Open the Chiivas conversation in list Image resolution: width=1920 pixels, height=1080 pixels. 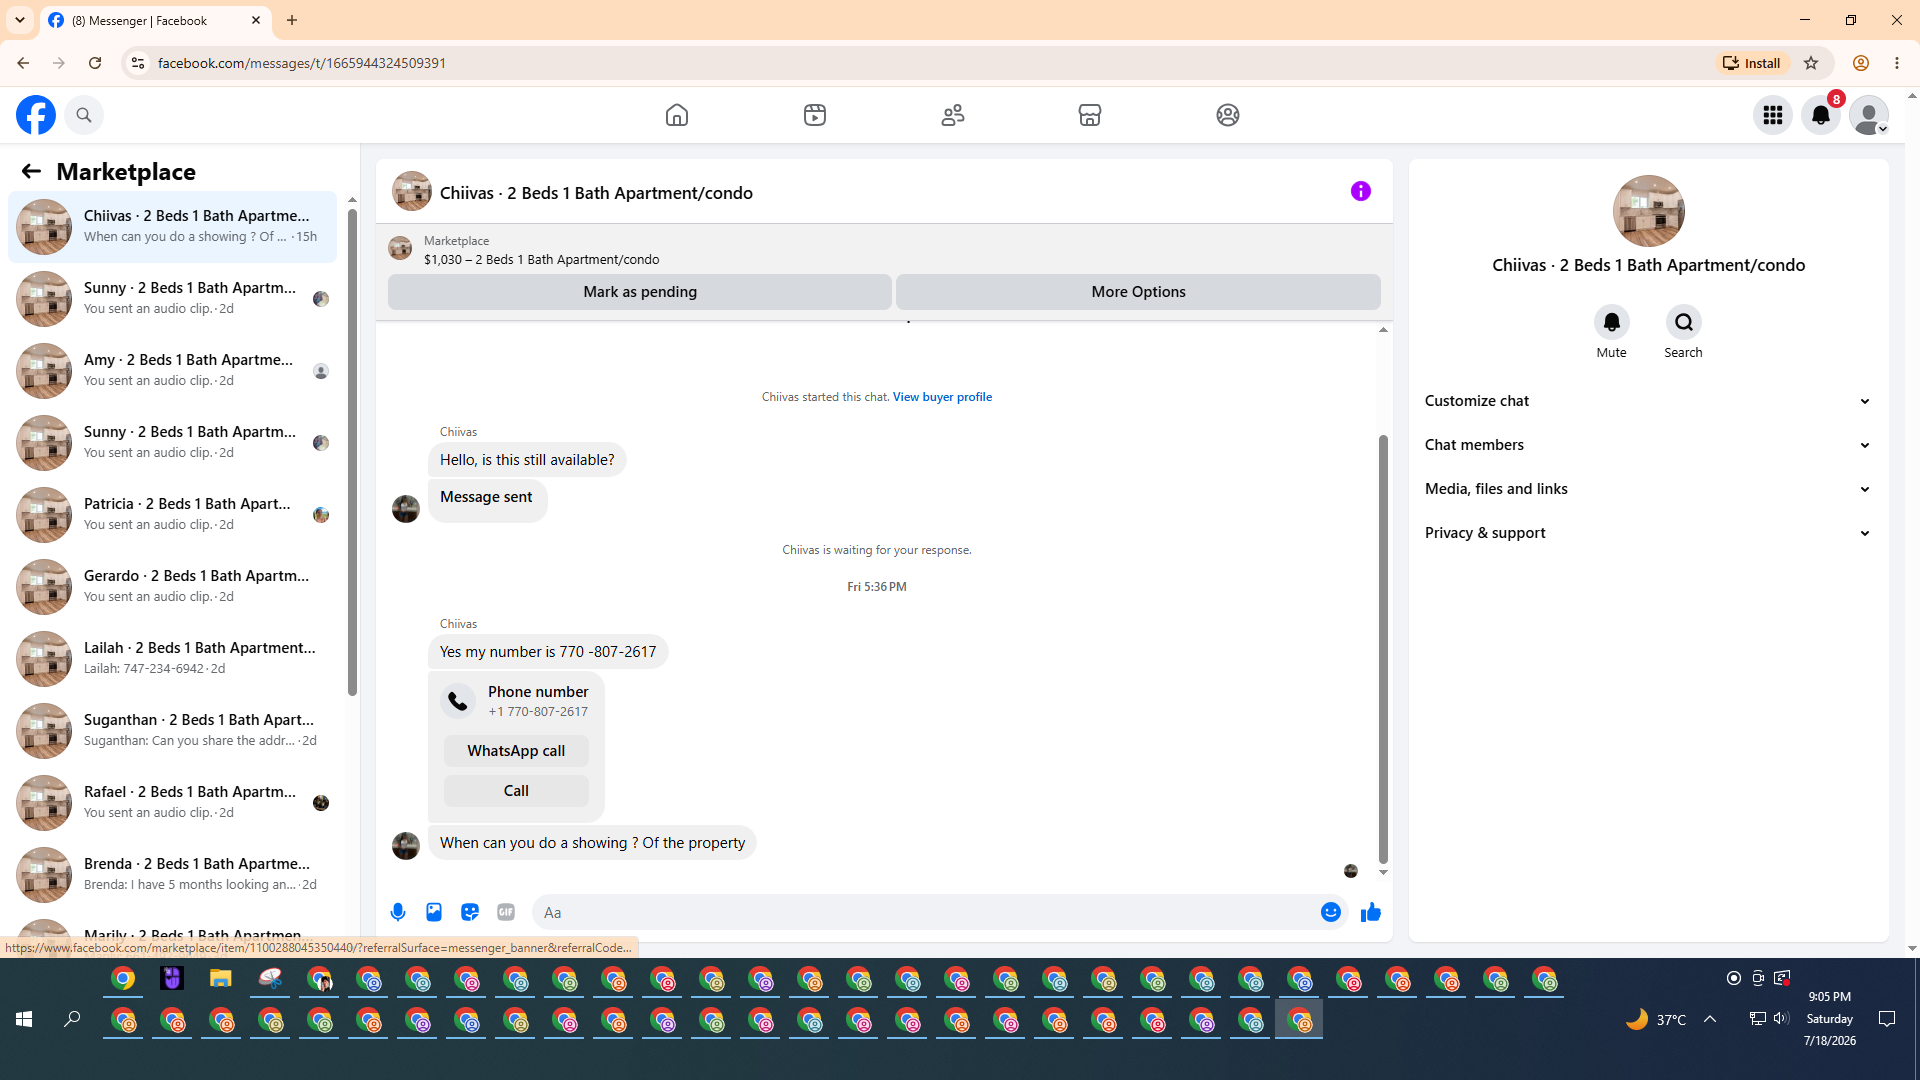pyautogui.click(x=173, y=227)
